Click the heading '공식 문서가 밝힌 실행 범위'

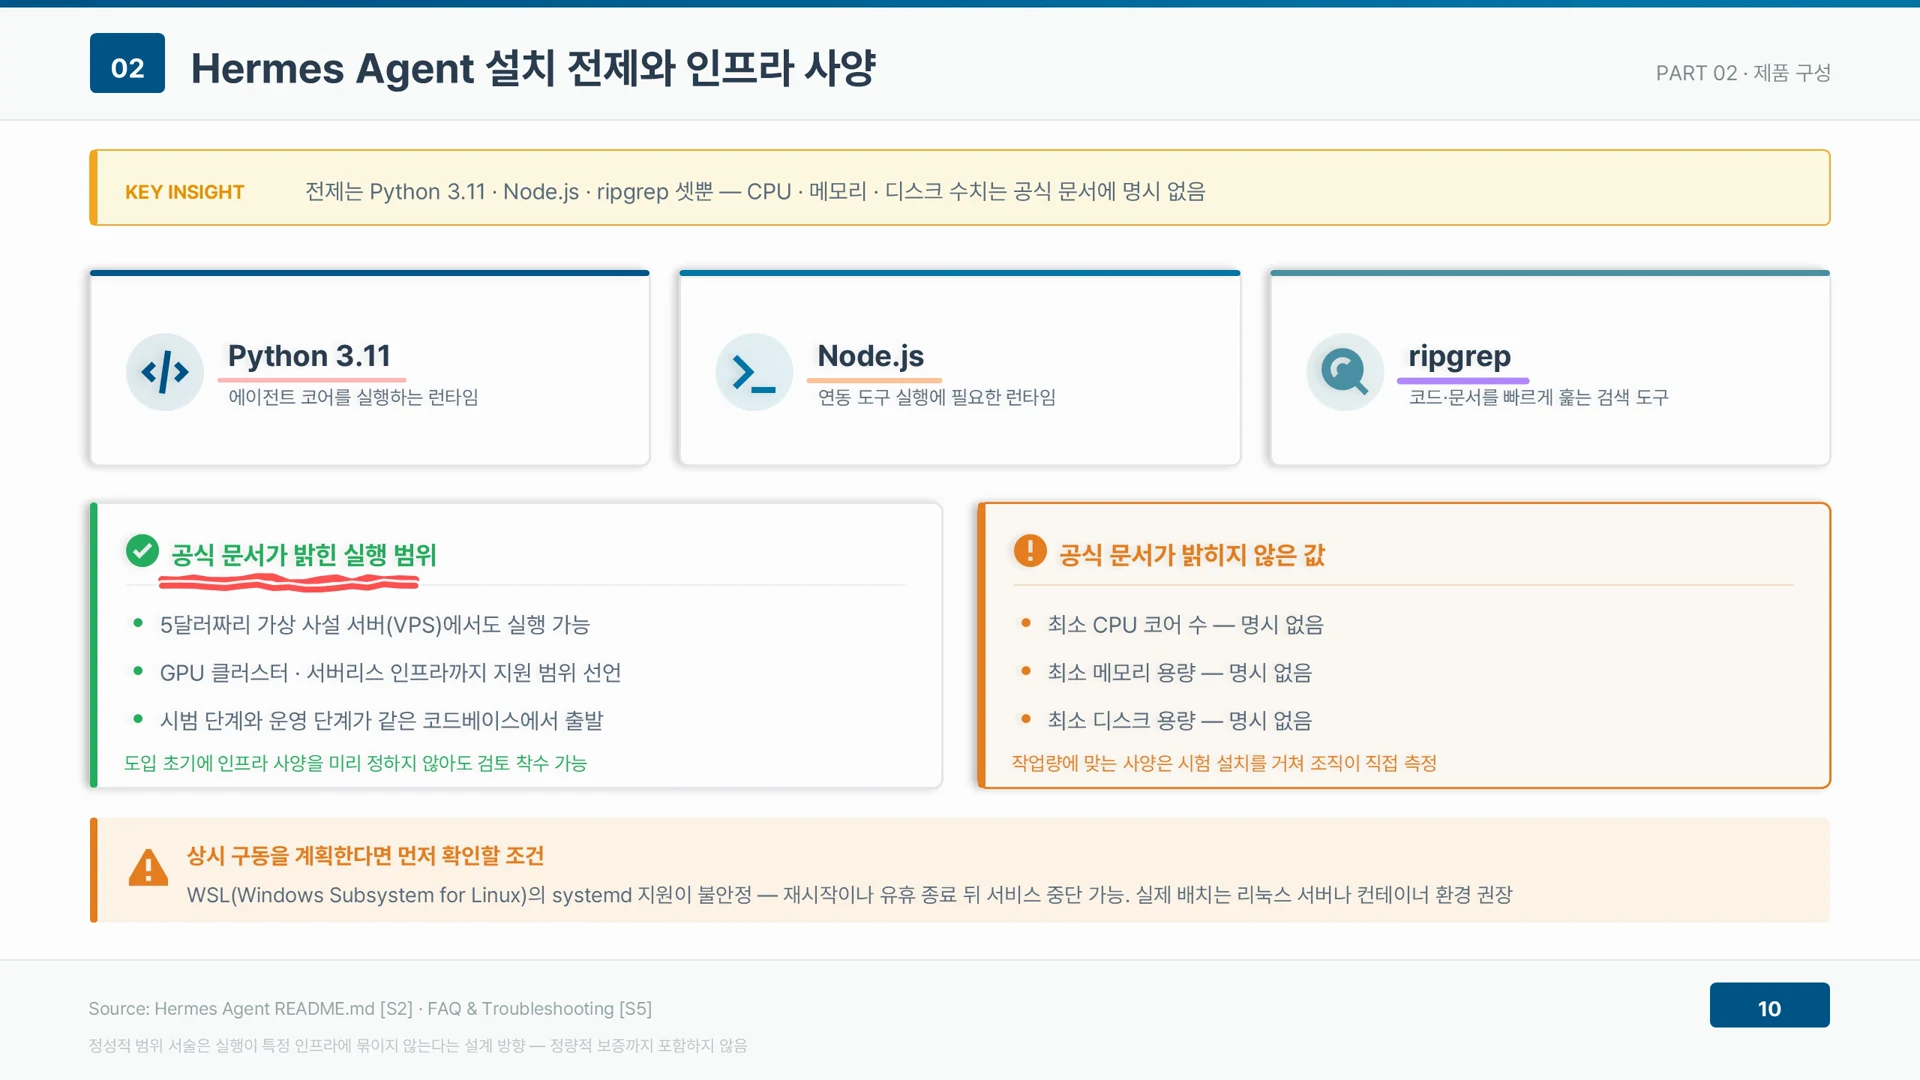coord(304,555)
